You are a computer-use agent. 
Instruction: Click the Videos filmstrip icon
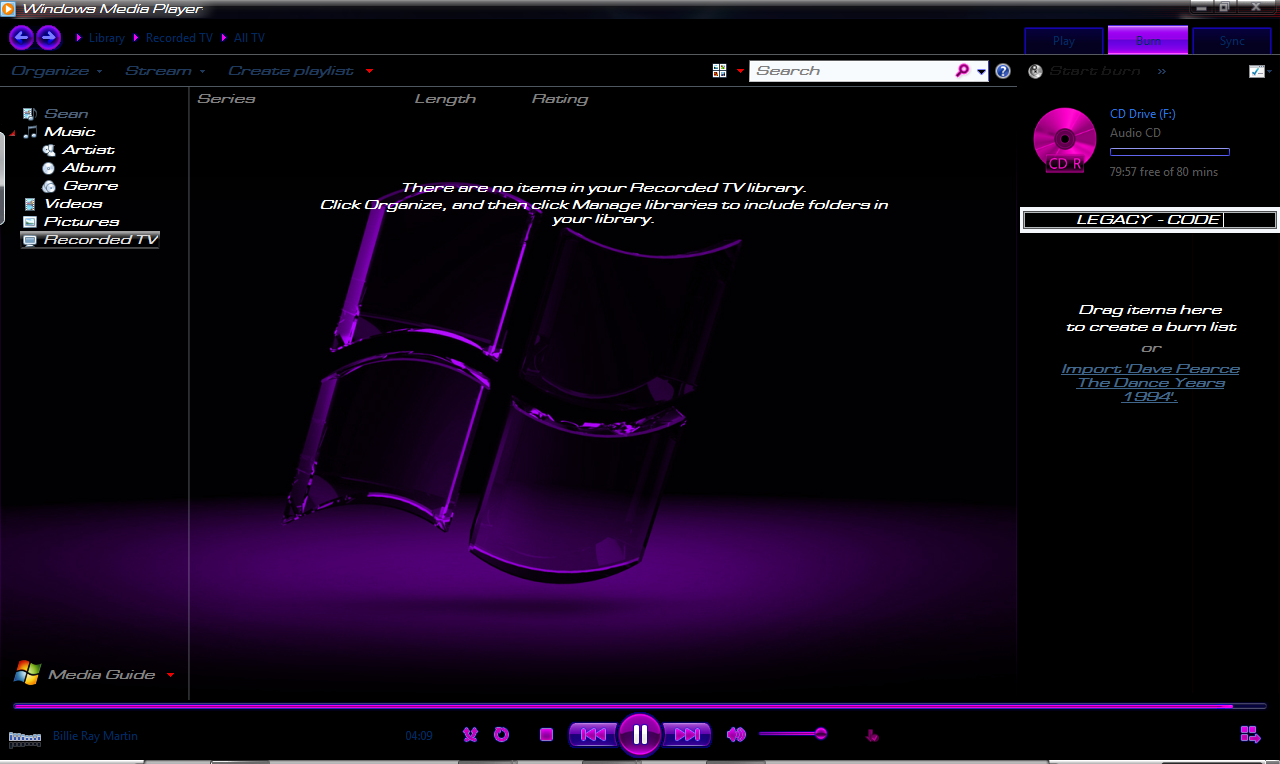pyautogui.click(x=29, y=204)
